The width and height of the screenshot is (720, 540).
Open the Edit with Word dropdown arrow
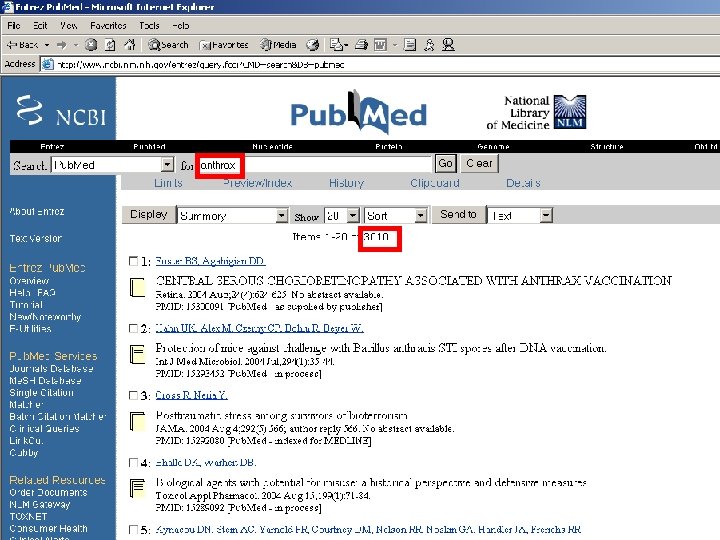tap(394, 45)
